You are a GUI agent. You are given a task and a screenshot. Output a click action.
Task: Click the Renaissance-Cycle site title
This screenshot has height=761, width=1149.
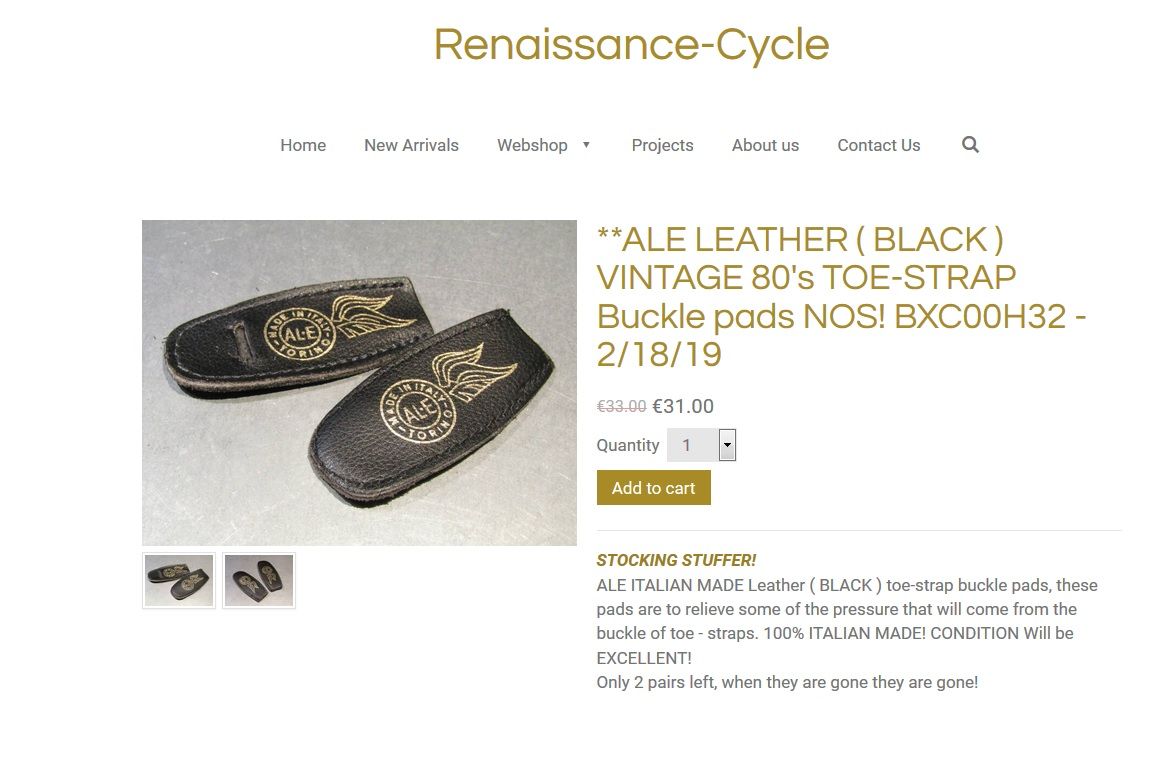631,45
